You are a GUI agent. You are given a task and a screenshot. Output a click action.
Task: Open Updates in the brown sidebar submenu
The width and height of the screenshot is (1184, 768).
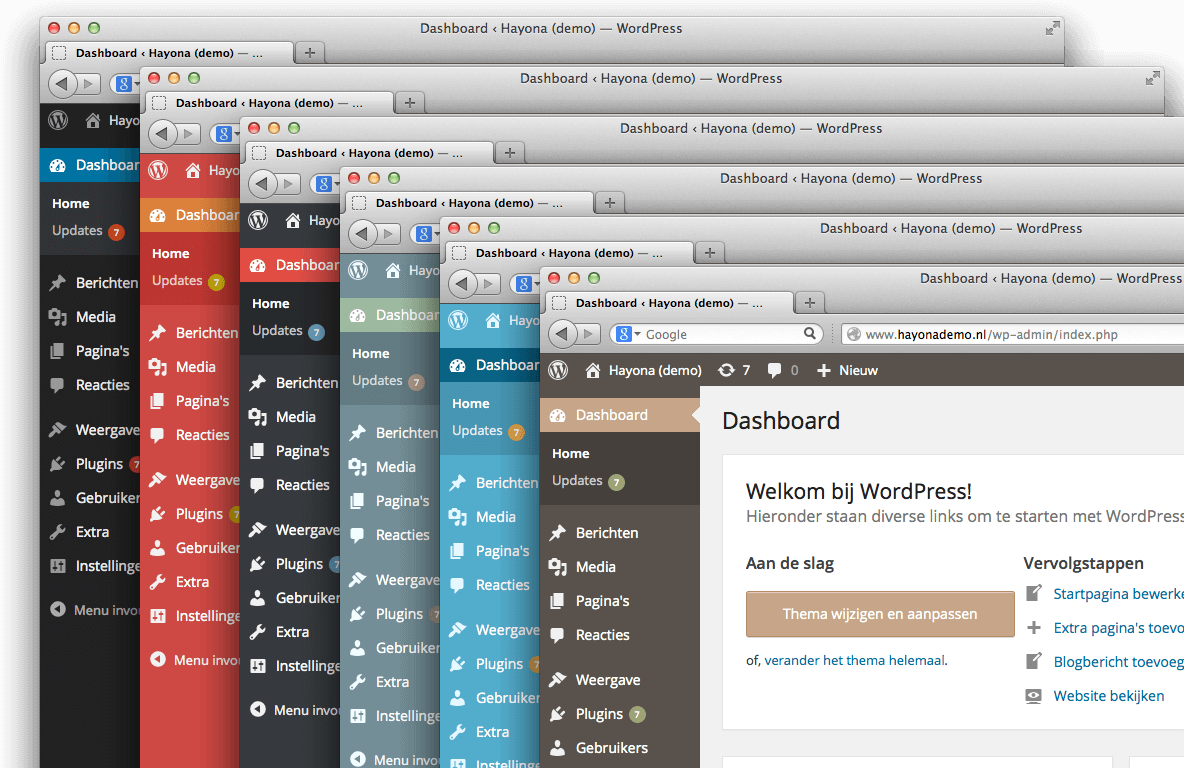(587, 481)
